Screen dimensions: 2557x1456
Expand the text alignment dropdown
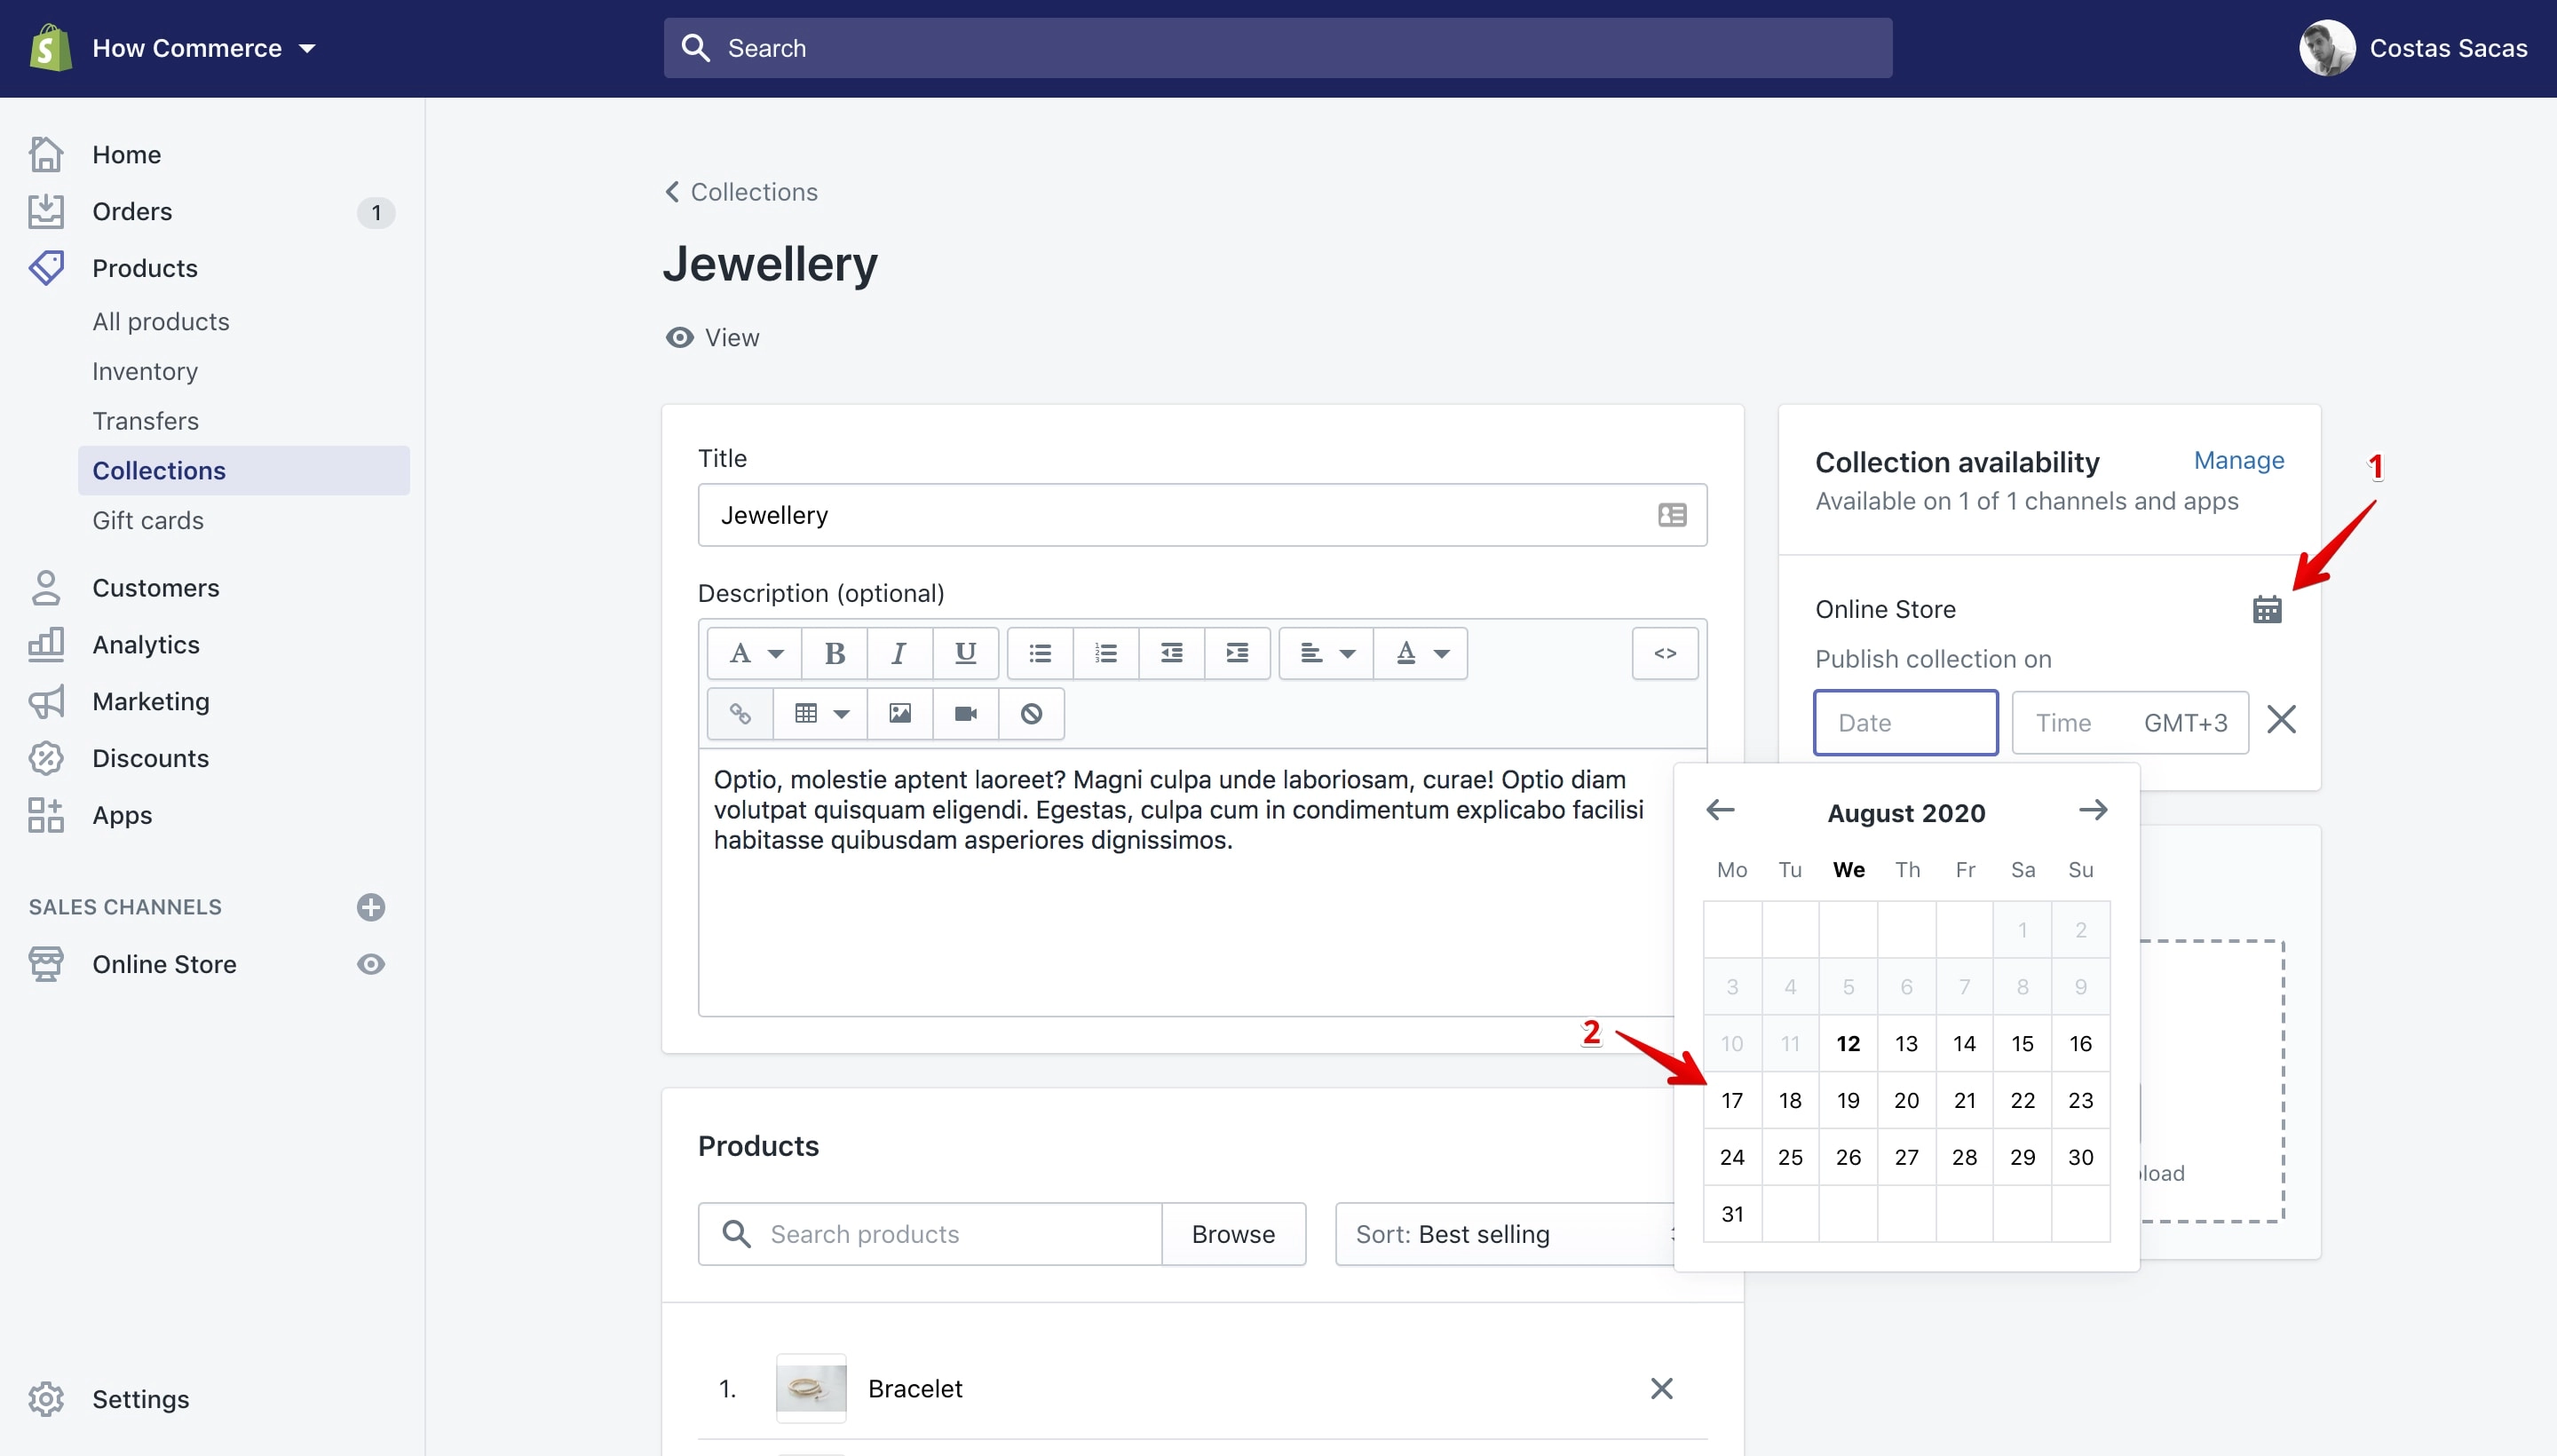pos(1326,653)
